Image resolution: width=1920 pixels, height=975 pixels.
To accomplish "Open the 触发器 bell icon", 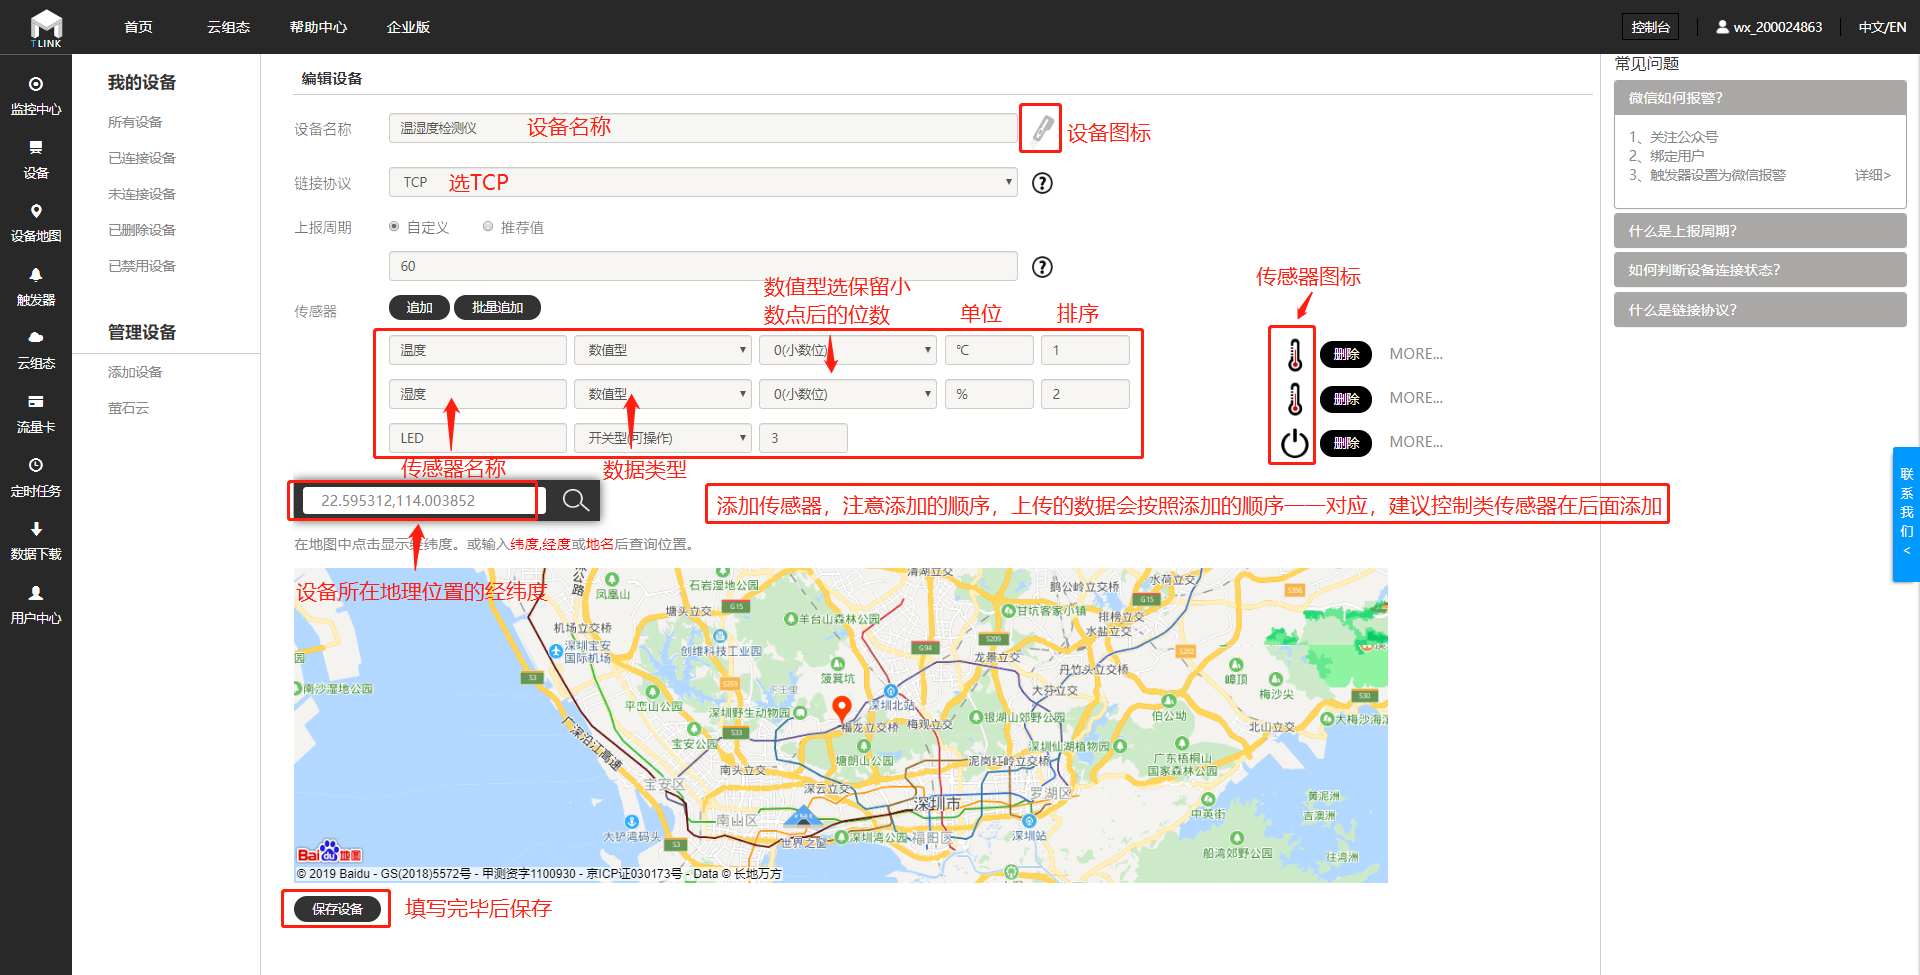I will [36, 275].
